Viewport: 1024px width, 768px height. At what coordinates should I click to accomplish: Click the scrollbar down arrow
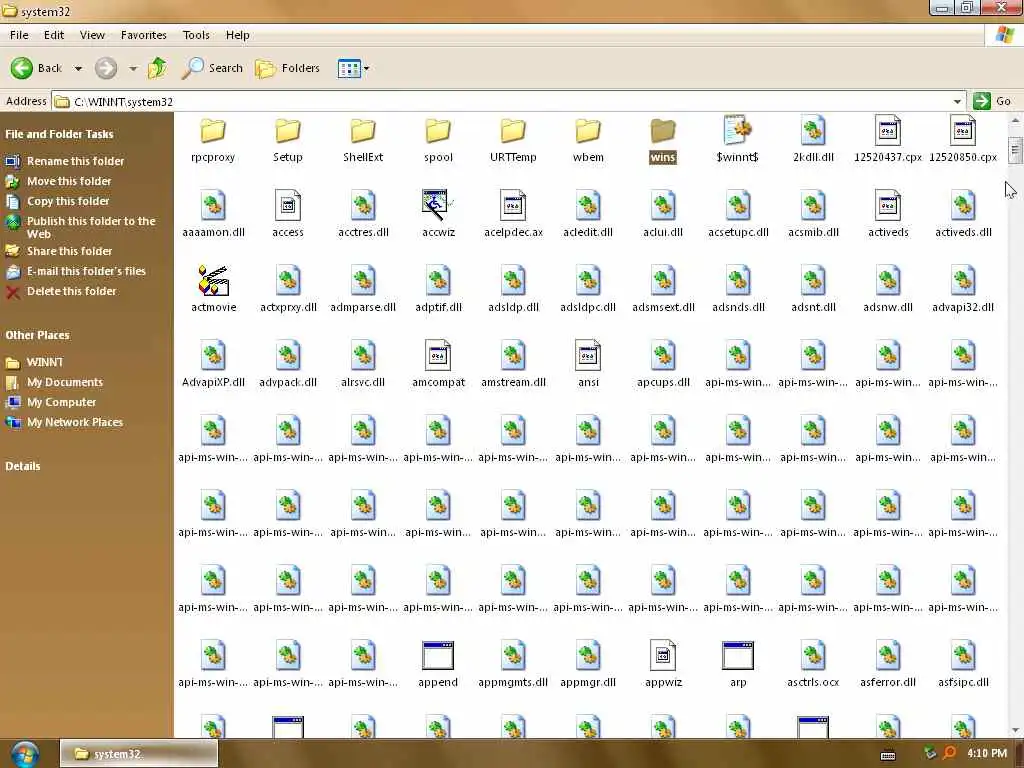coord(1015,731)
